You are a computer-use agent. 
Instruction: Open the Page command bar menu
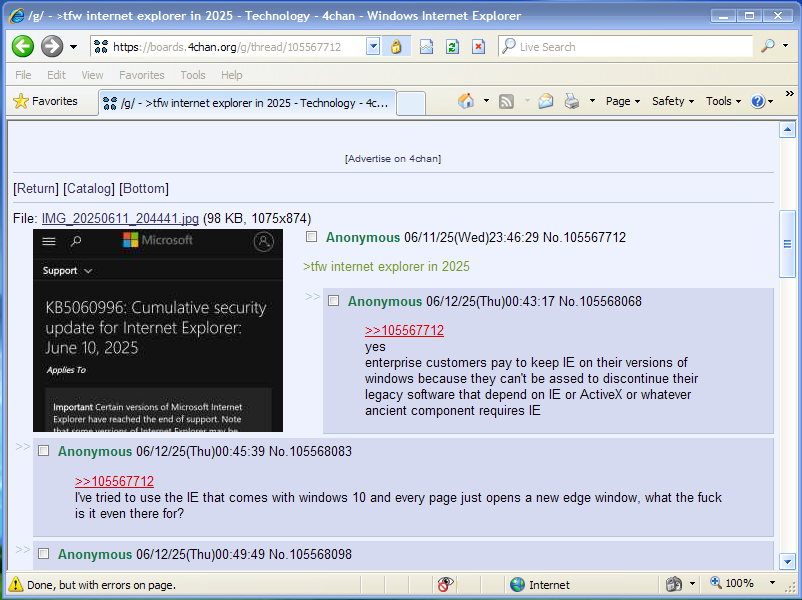[x=622, y=101]
